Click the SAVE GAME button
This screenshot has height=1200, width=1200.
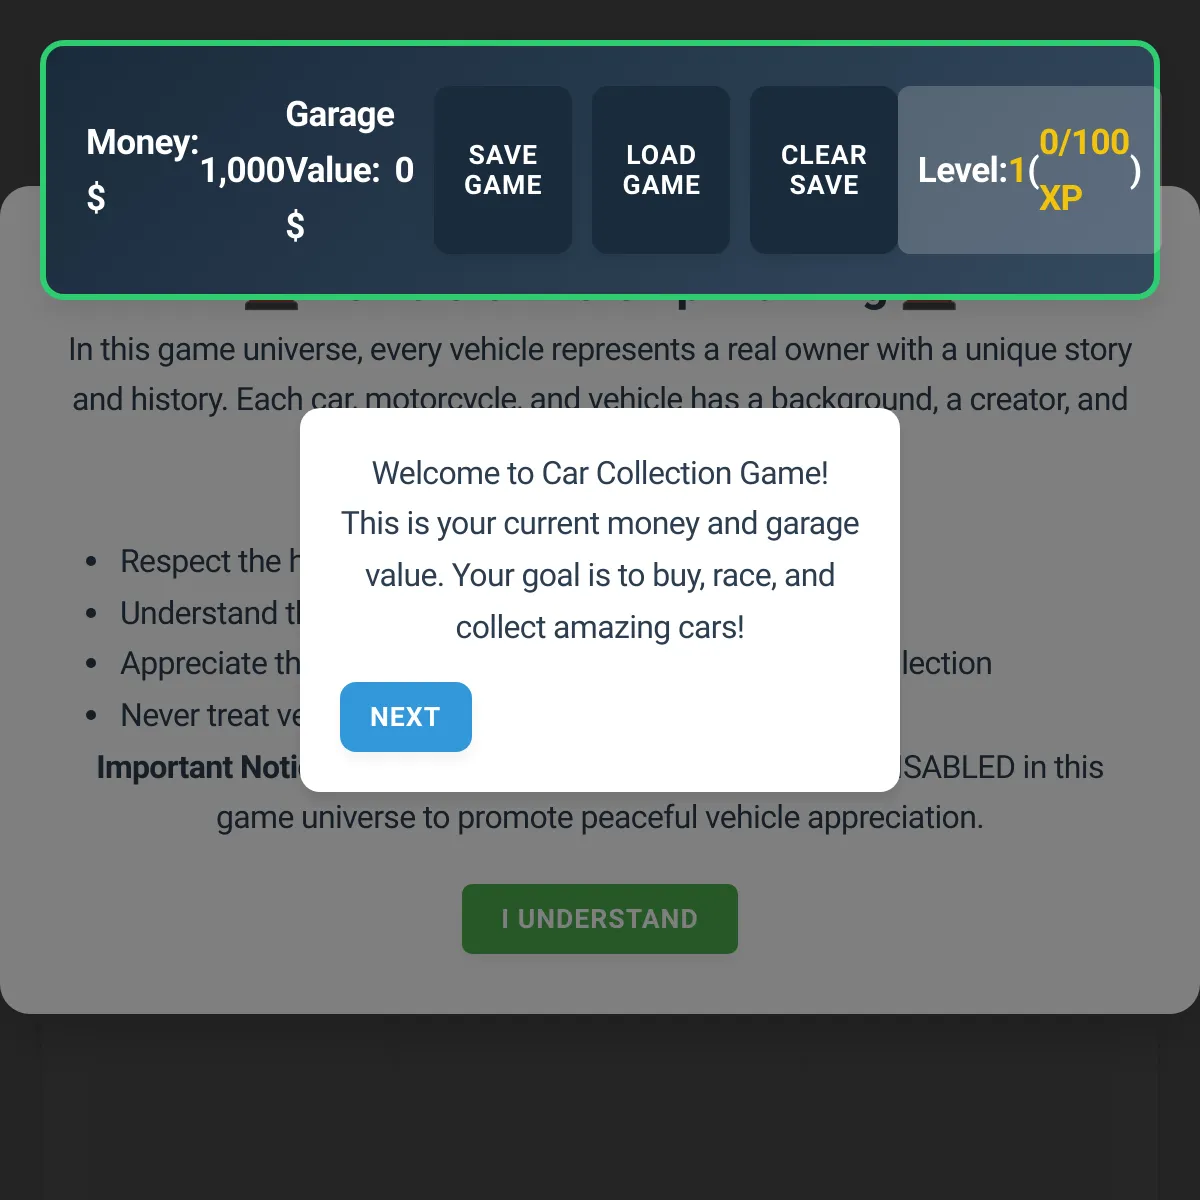click(x=503, y=170)
